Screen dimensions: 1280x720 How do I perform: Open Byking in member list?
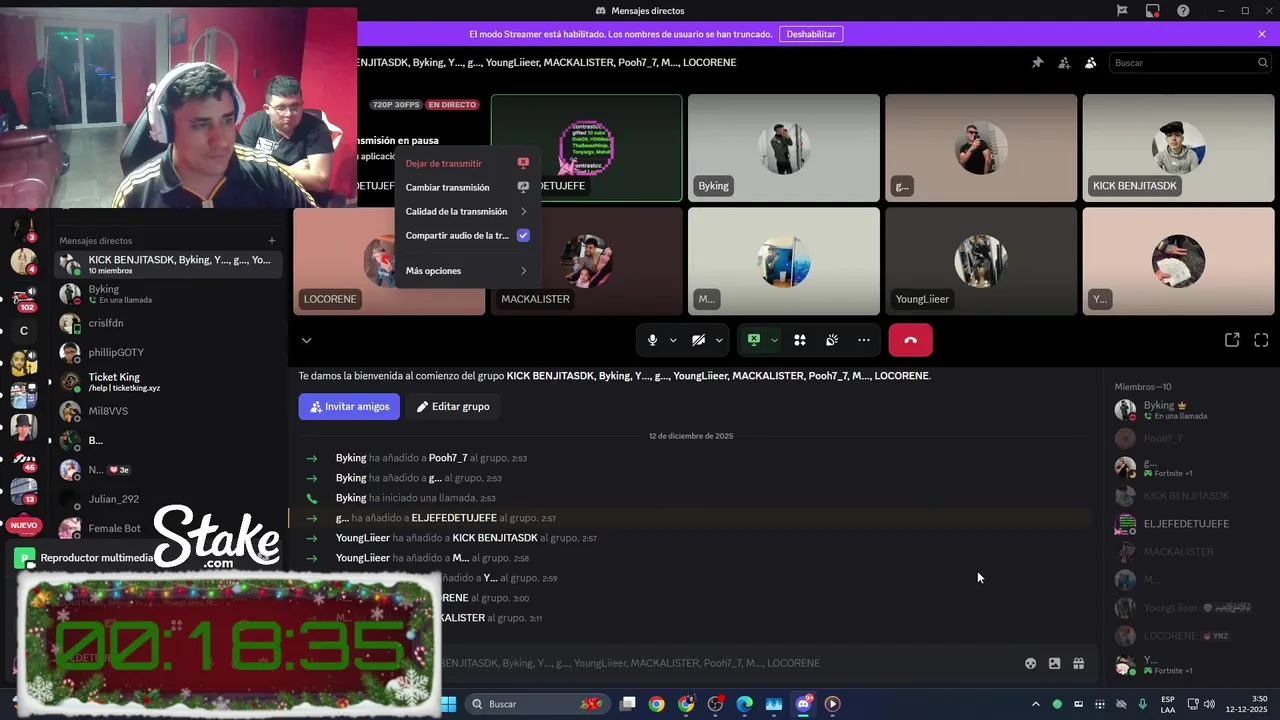point(1190,410)
